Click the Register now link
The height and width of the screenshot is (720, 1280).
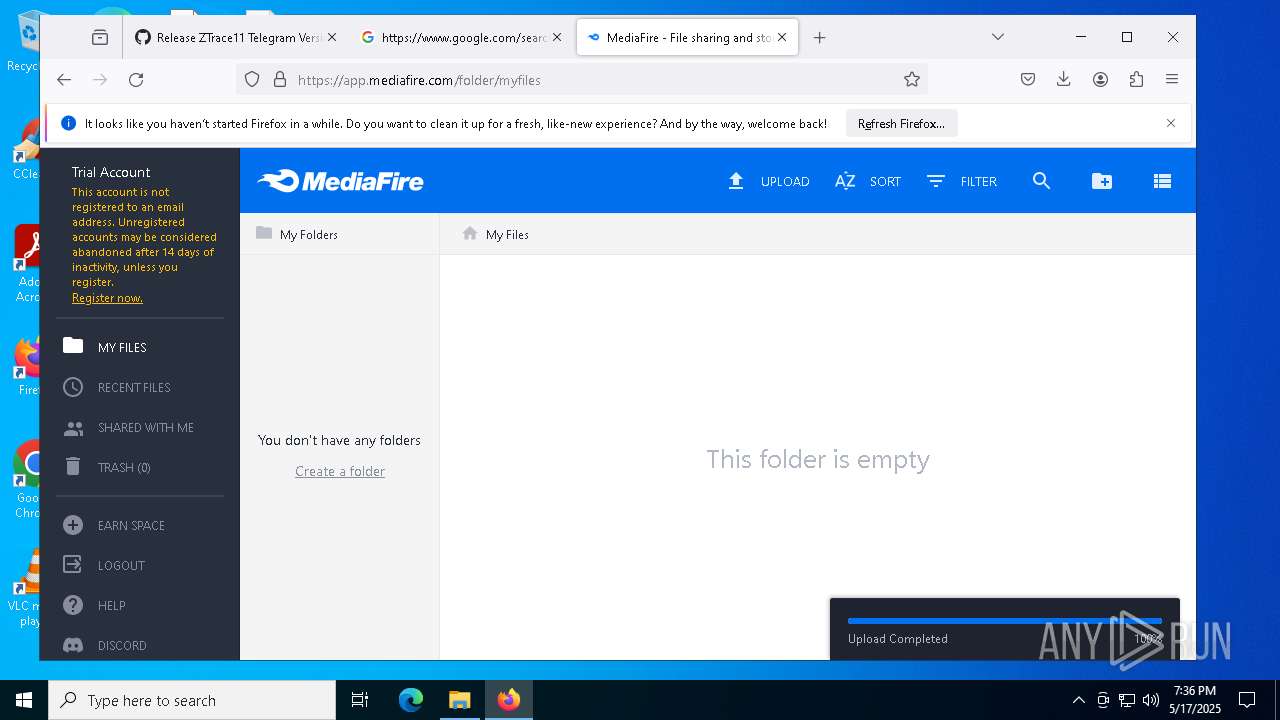tap(107, 298)
